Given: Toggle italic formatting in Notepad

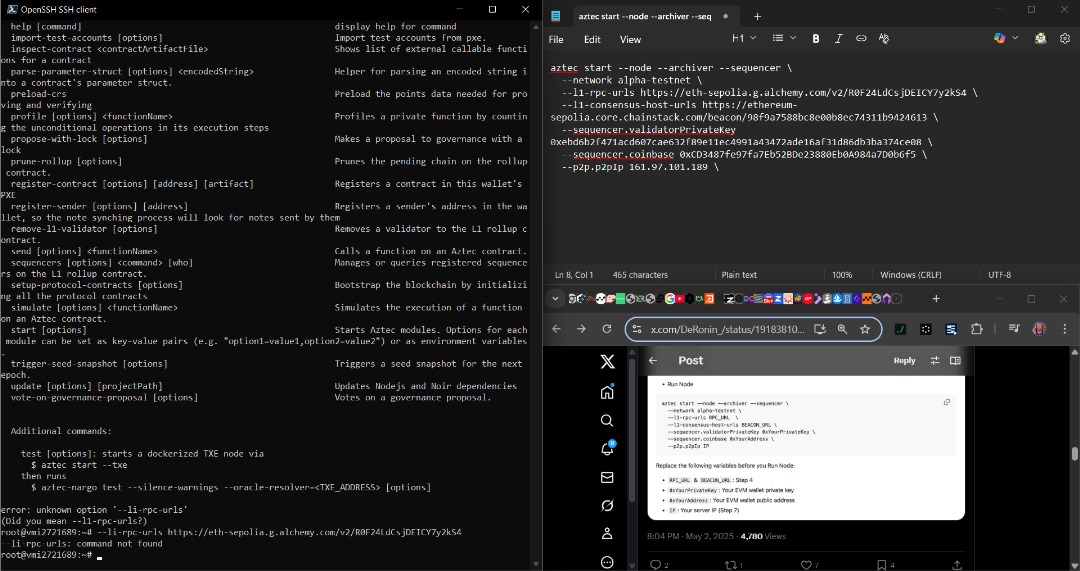Looking at the screenshot, I should point(838,39).
